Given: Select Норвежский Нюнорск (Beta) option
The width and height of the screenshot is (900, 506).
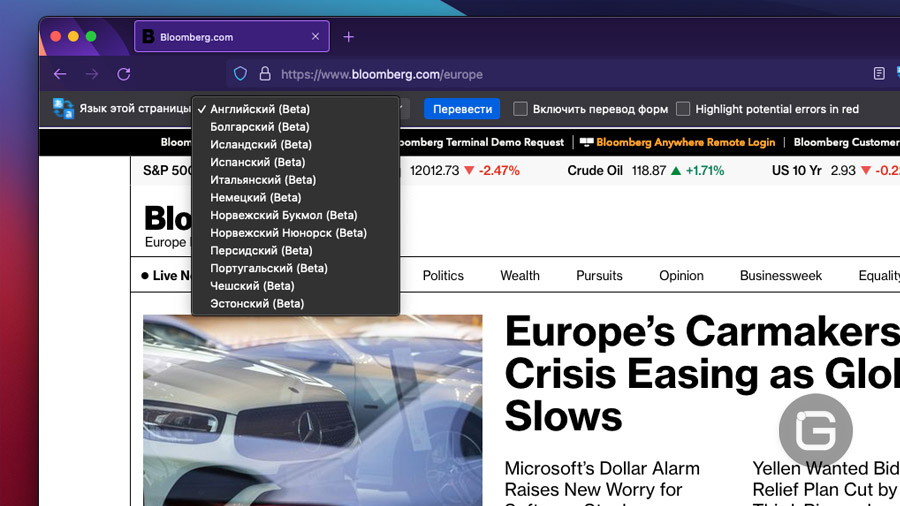Looking at the screenshot, I should coord(295,233).
